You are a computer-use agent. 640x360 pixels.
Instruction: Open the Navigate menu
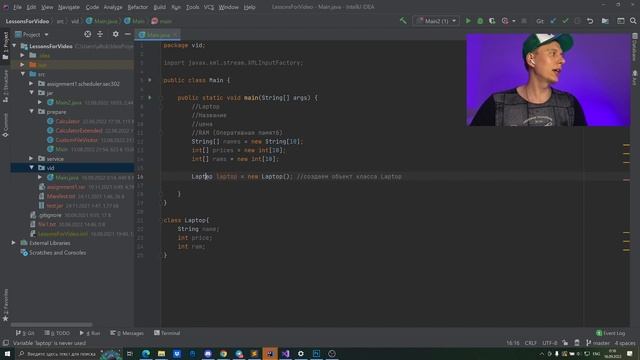[69, 7]
